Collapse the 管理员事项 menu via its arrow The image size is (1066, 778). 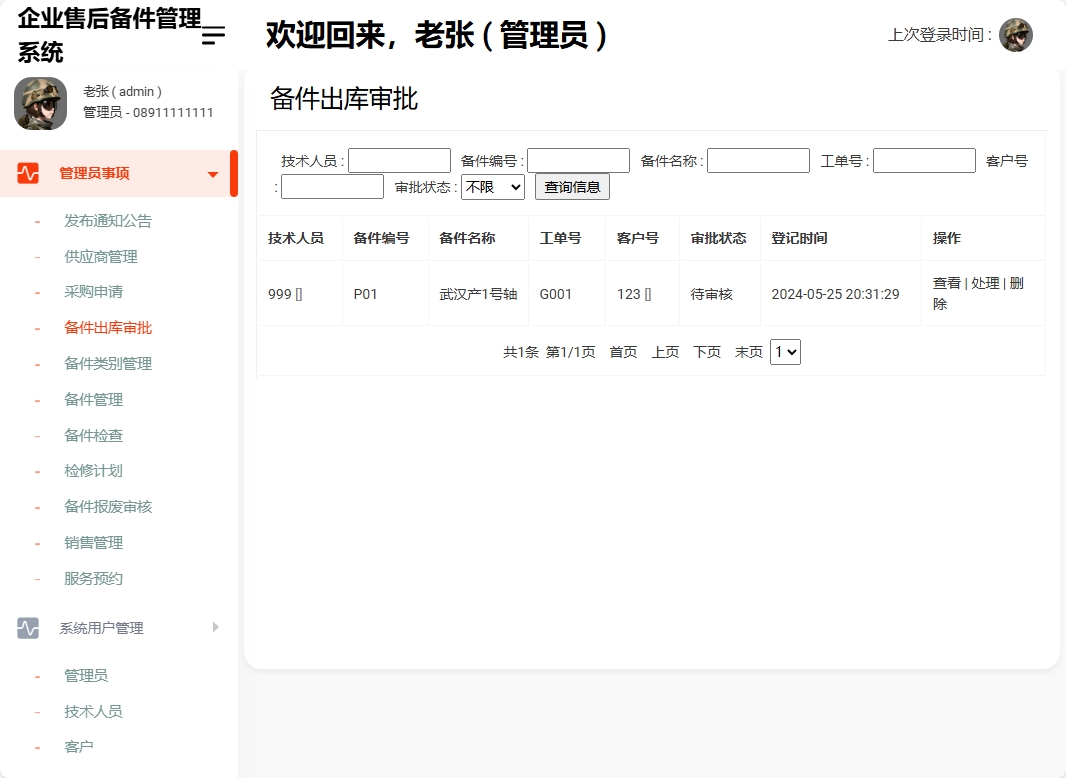[212, 172]
